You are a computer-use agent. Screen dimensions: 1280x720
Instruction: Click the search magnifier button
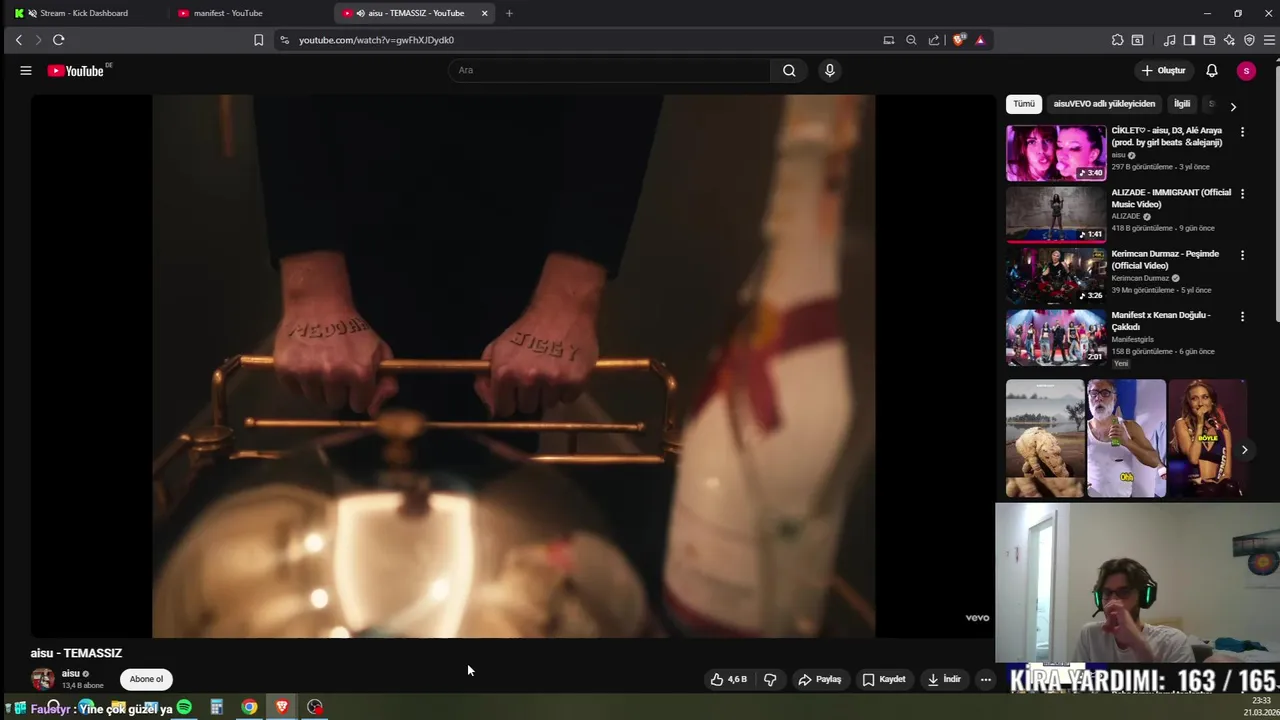[x=789, y=71]
